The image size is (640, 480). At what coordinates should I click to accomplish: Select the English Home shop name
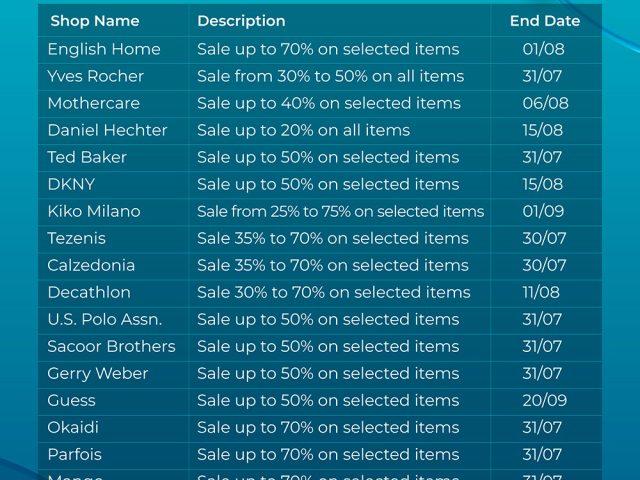(x=104, y=49)
